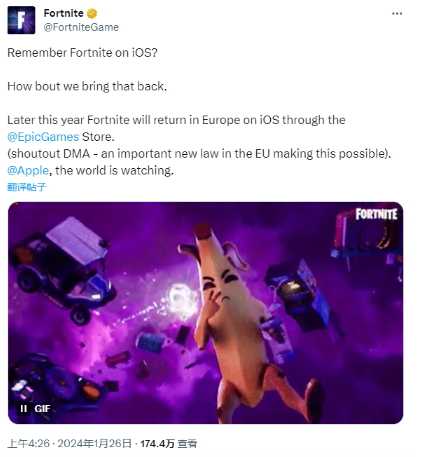Click the 'Remember Fortnite on iOS?' text

tap(82, 53)
